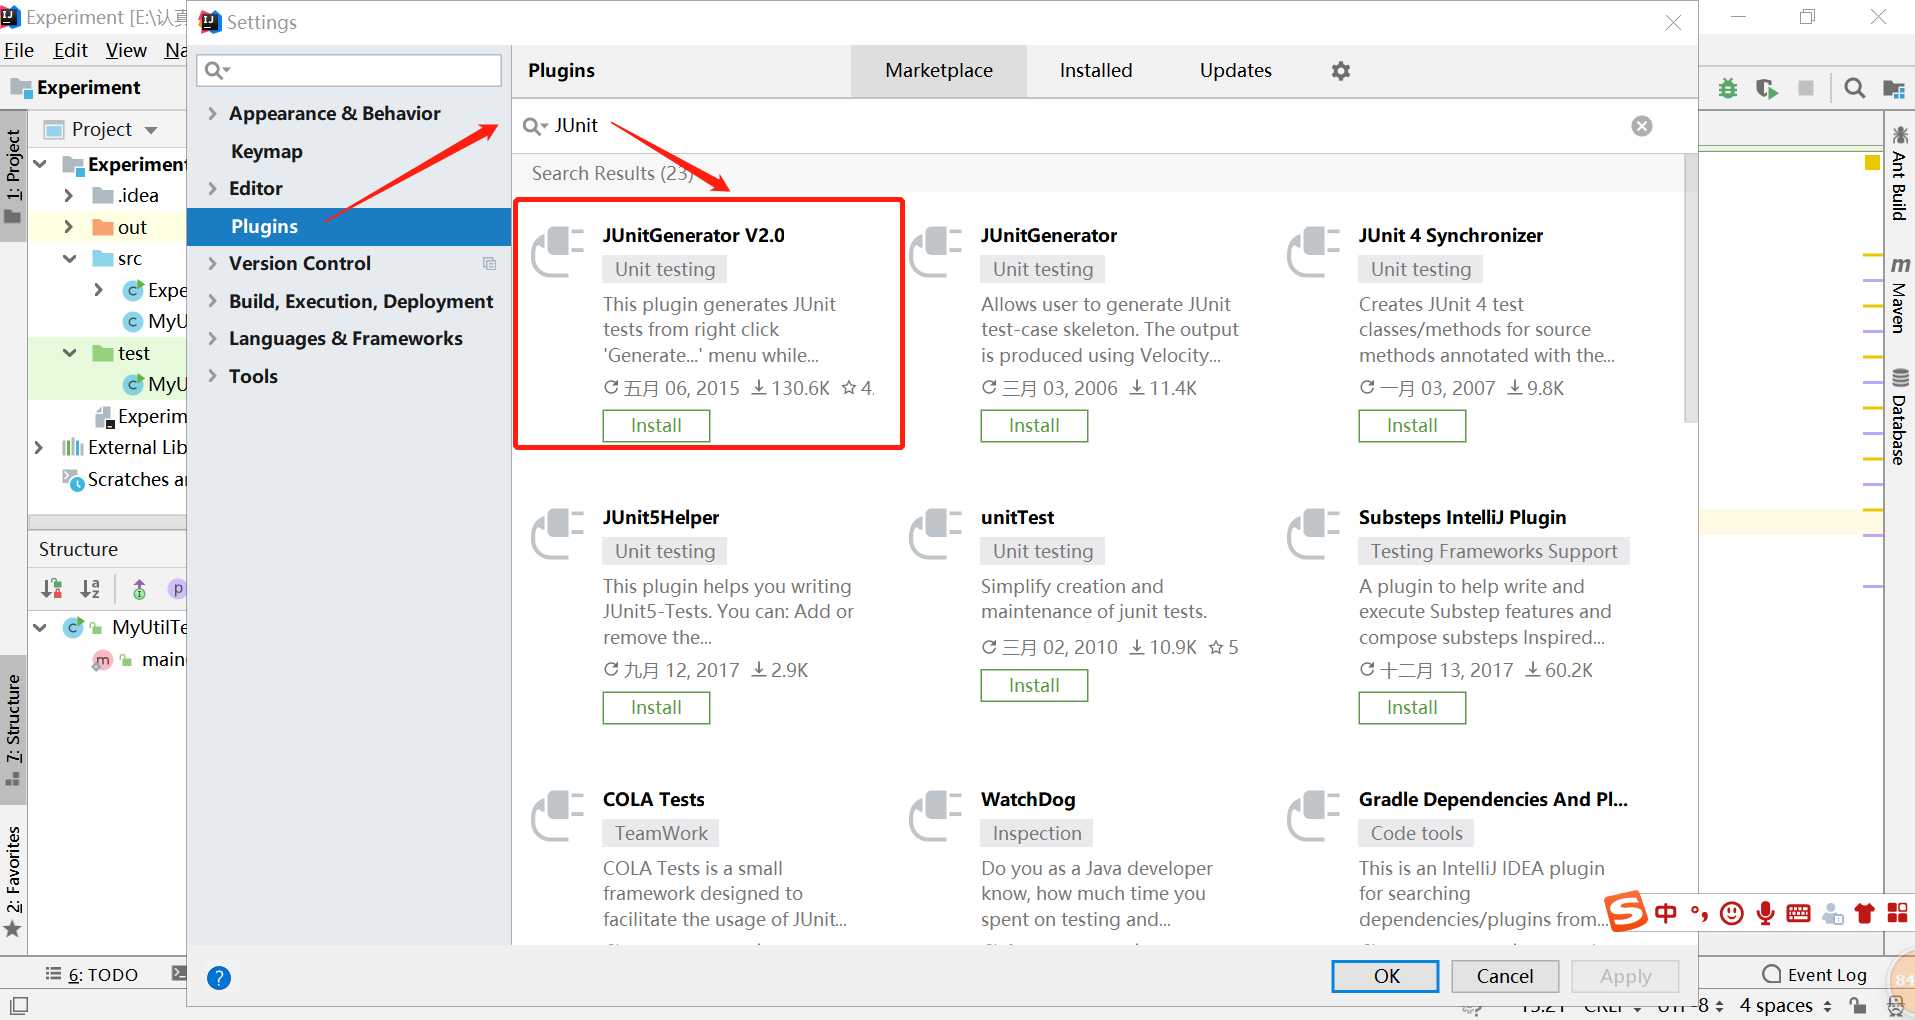Viewport: 1915px width, 1020px height.
Task: Expand Build, Execution, Deployment section
Action: (x=212, y=302)
